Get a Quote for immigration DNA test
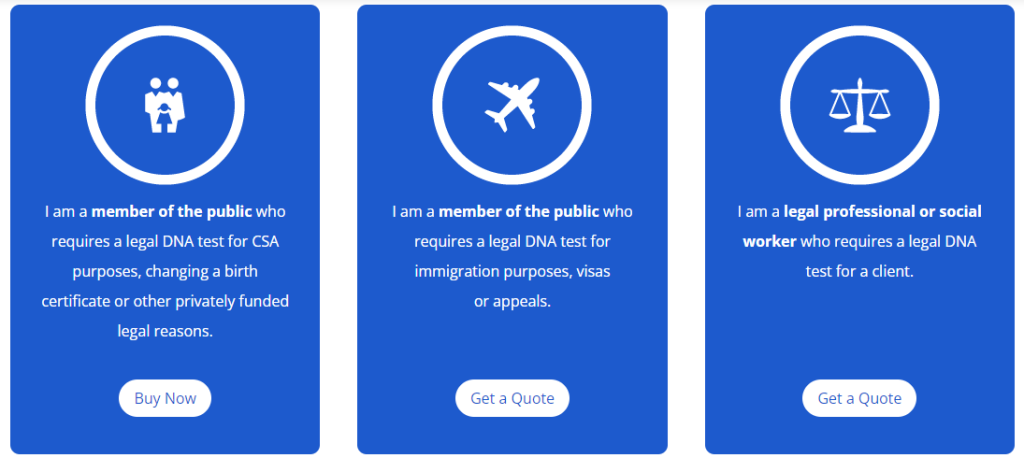 pyautogui.click(x=512, y=398)
